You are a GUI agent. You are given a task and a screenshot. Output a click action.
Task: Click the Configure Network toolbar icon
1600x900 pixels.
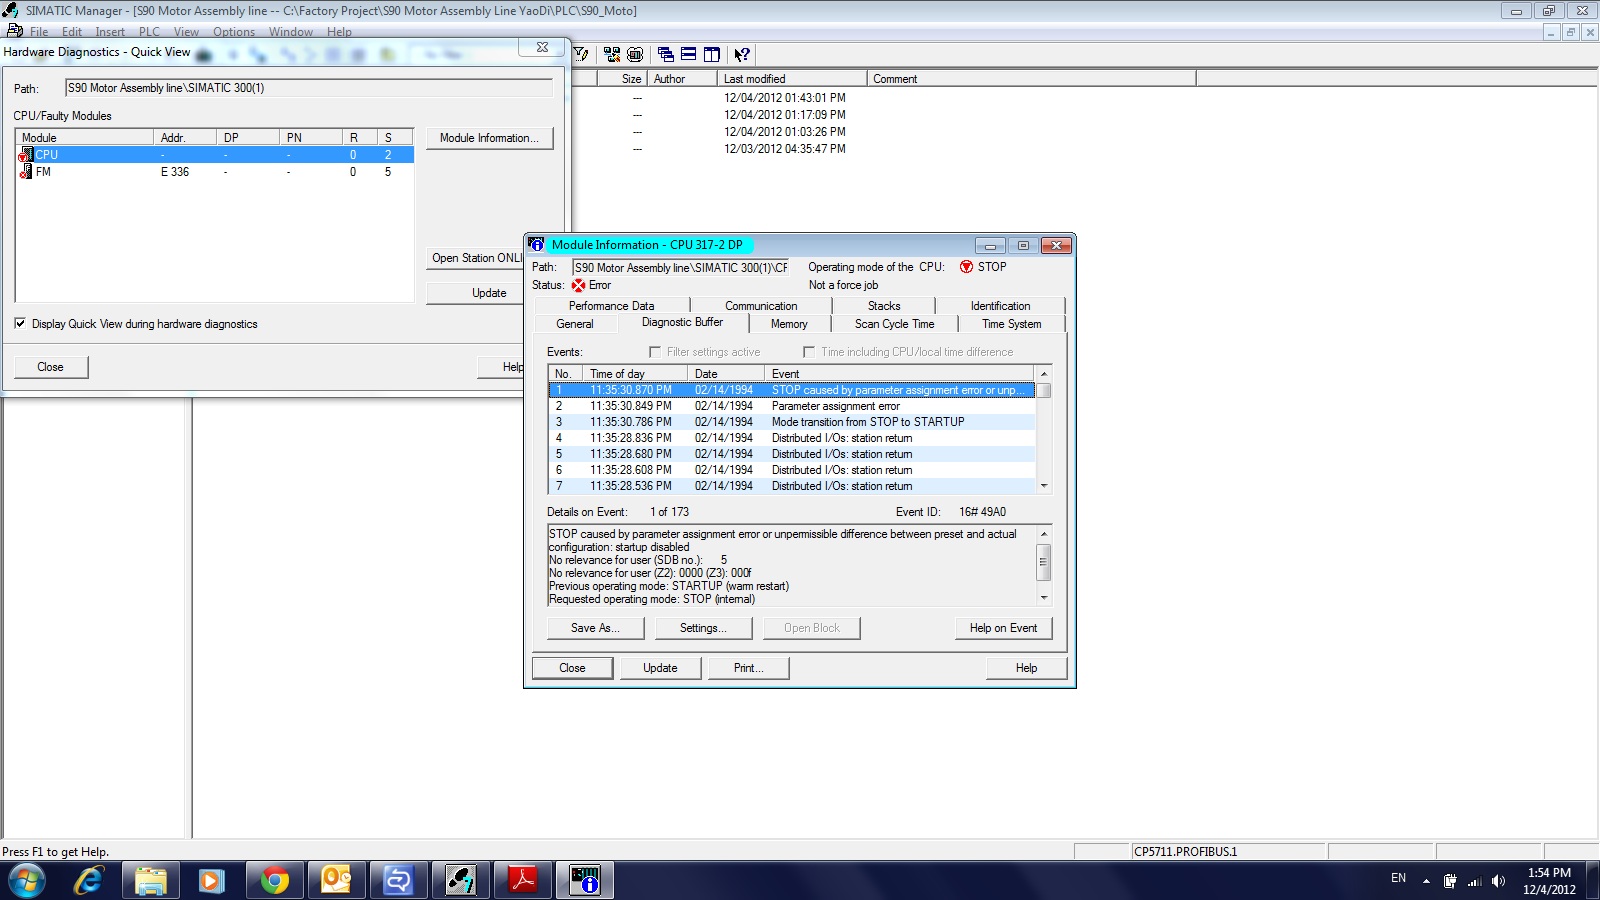tap(612, 54)
